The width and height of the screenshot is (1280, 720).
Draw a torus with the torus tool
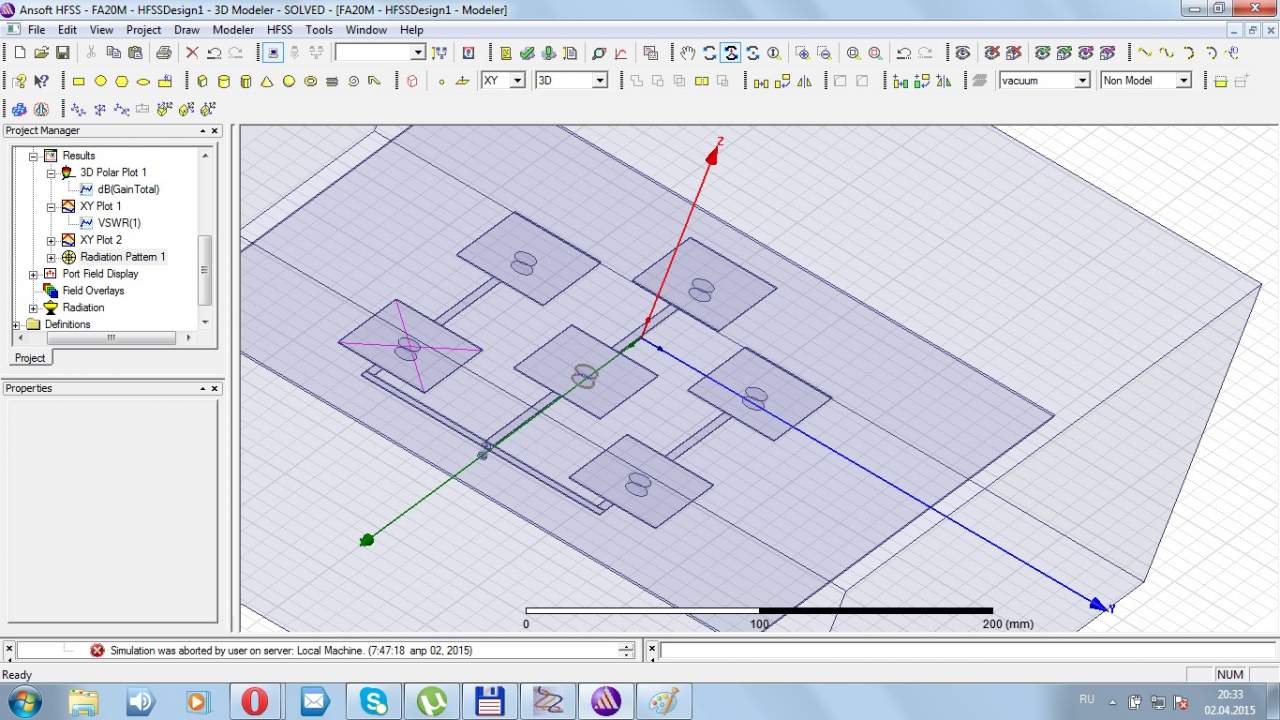click(x=311, y=81)
